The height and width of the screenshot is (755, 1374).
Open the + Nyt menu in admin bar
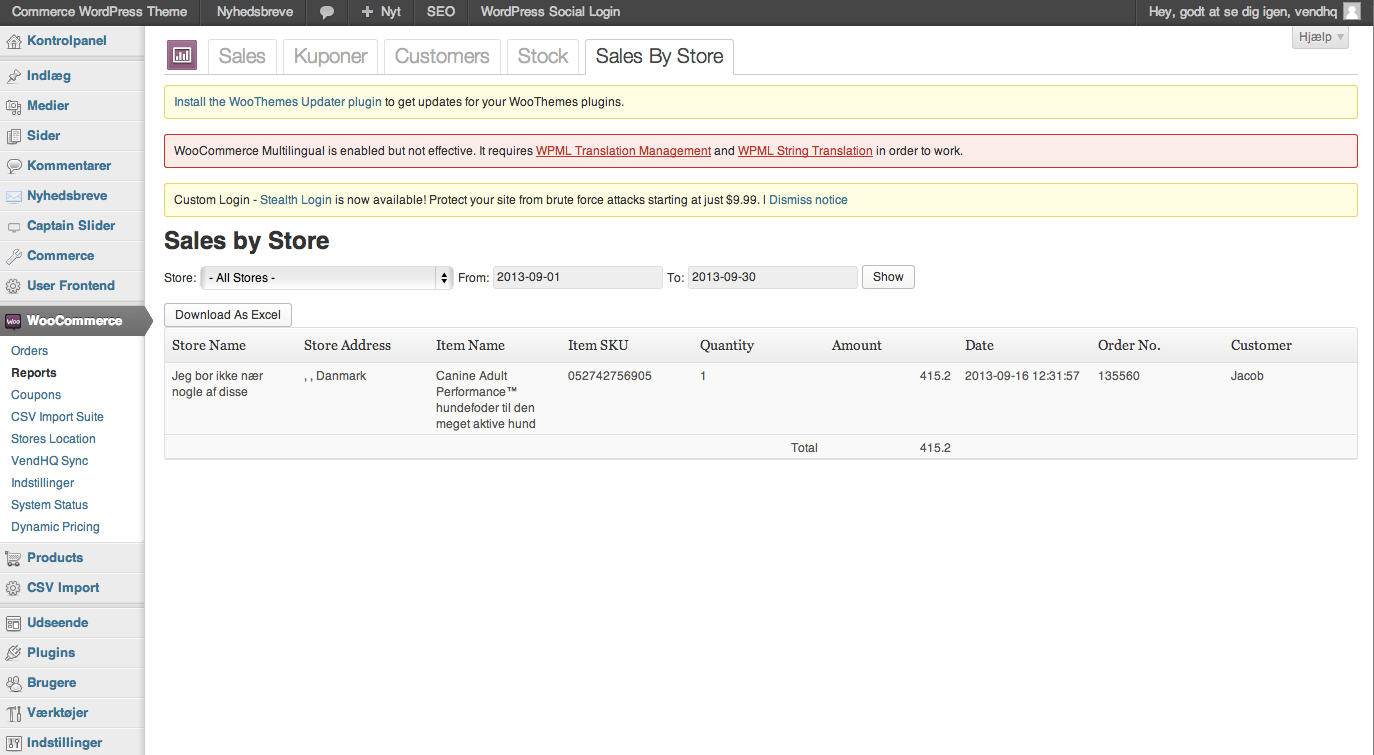(x=381, y=12)
